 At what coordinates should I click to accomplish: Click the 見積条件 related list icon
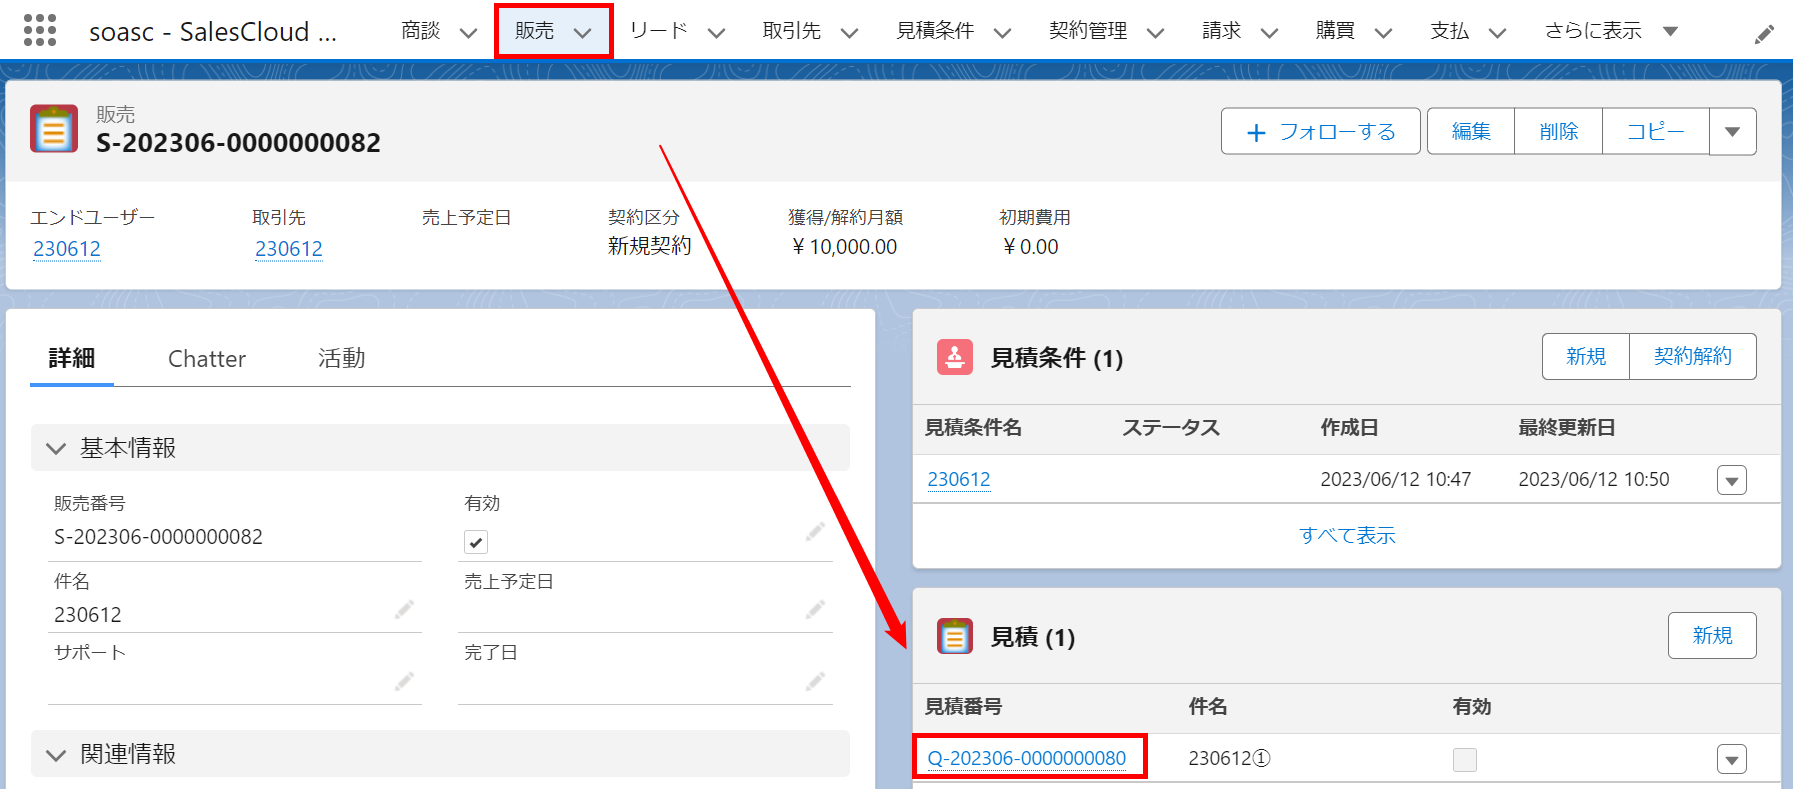954,357
